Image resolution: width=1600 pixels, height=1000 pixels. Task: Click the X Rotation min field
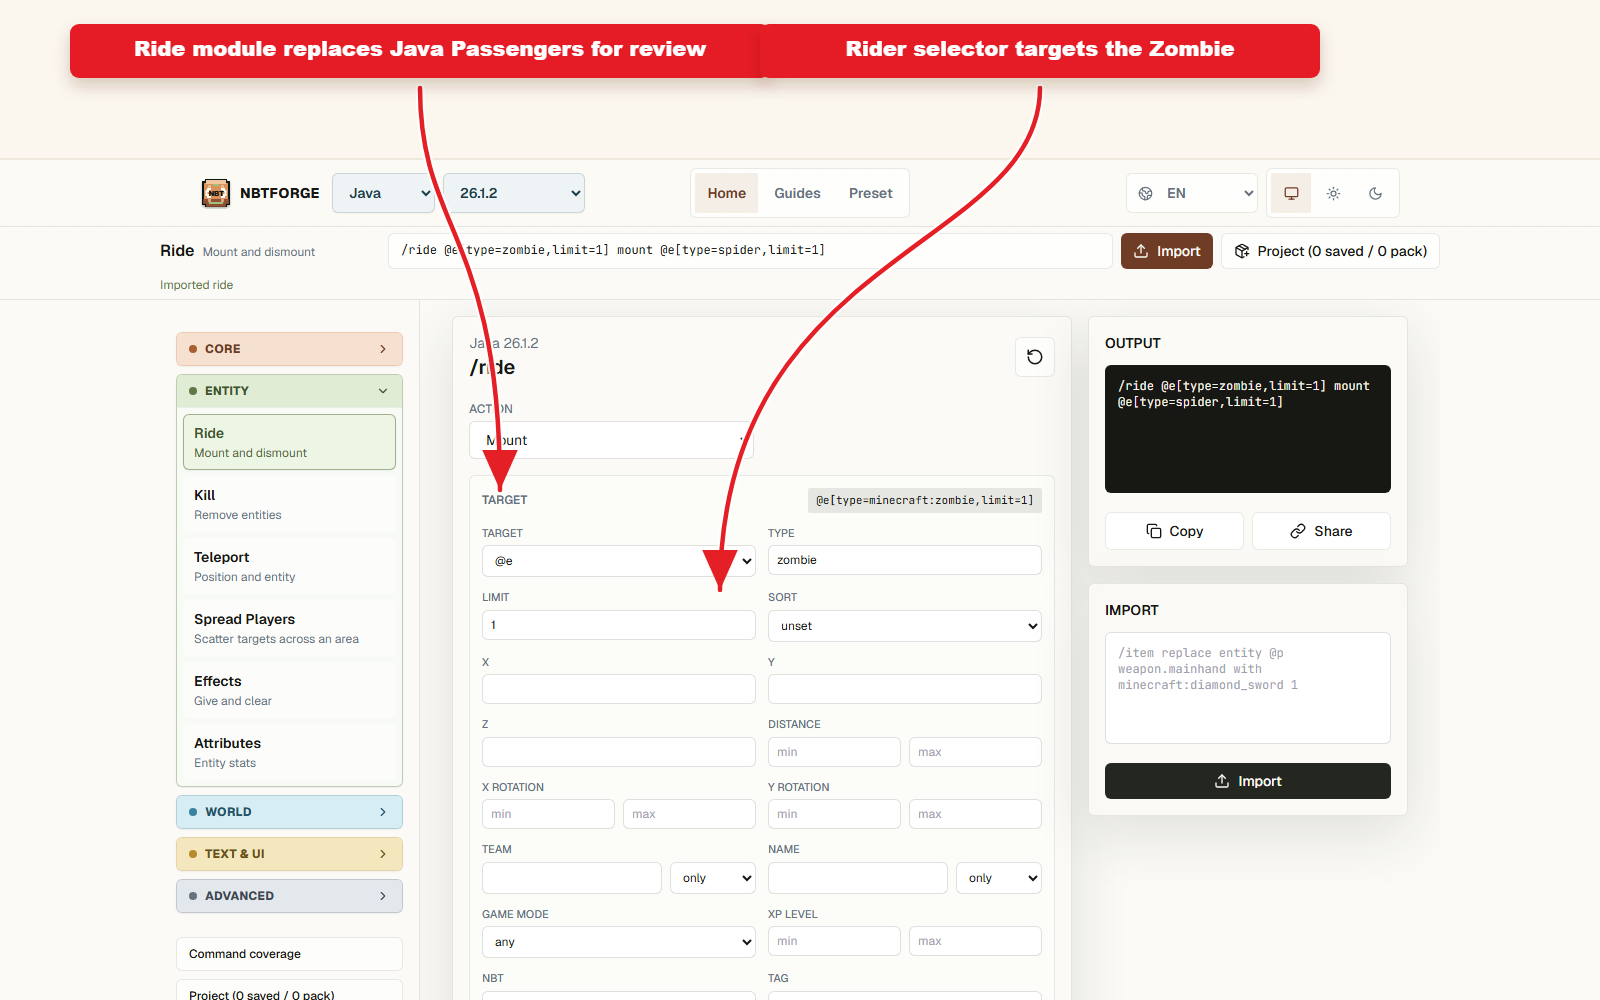[548, 814]
